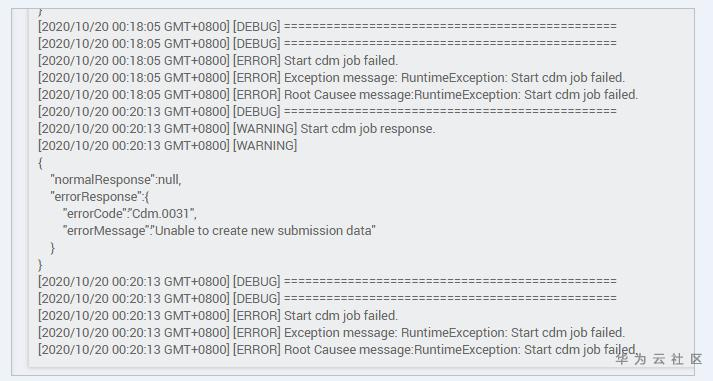
Task: Click the errorCode "Cdm.0031" line
Action: pos(130,214)
